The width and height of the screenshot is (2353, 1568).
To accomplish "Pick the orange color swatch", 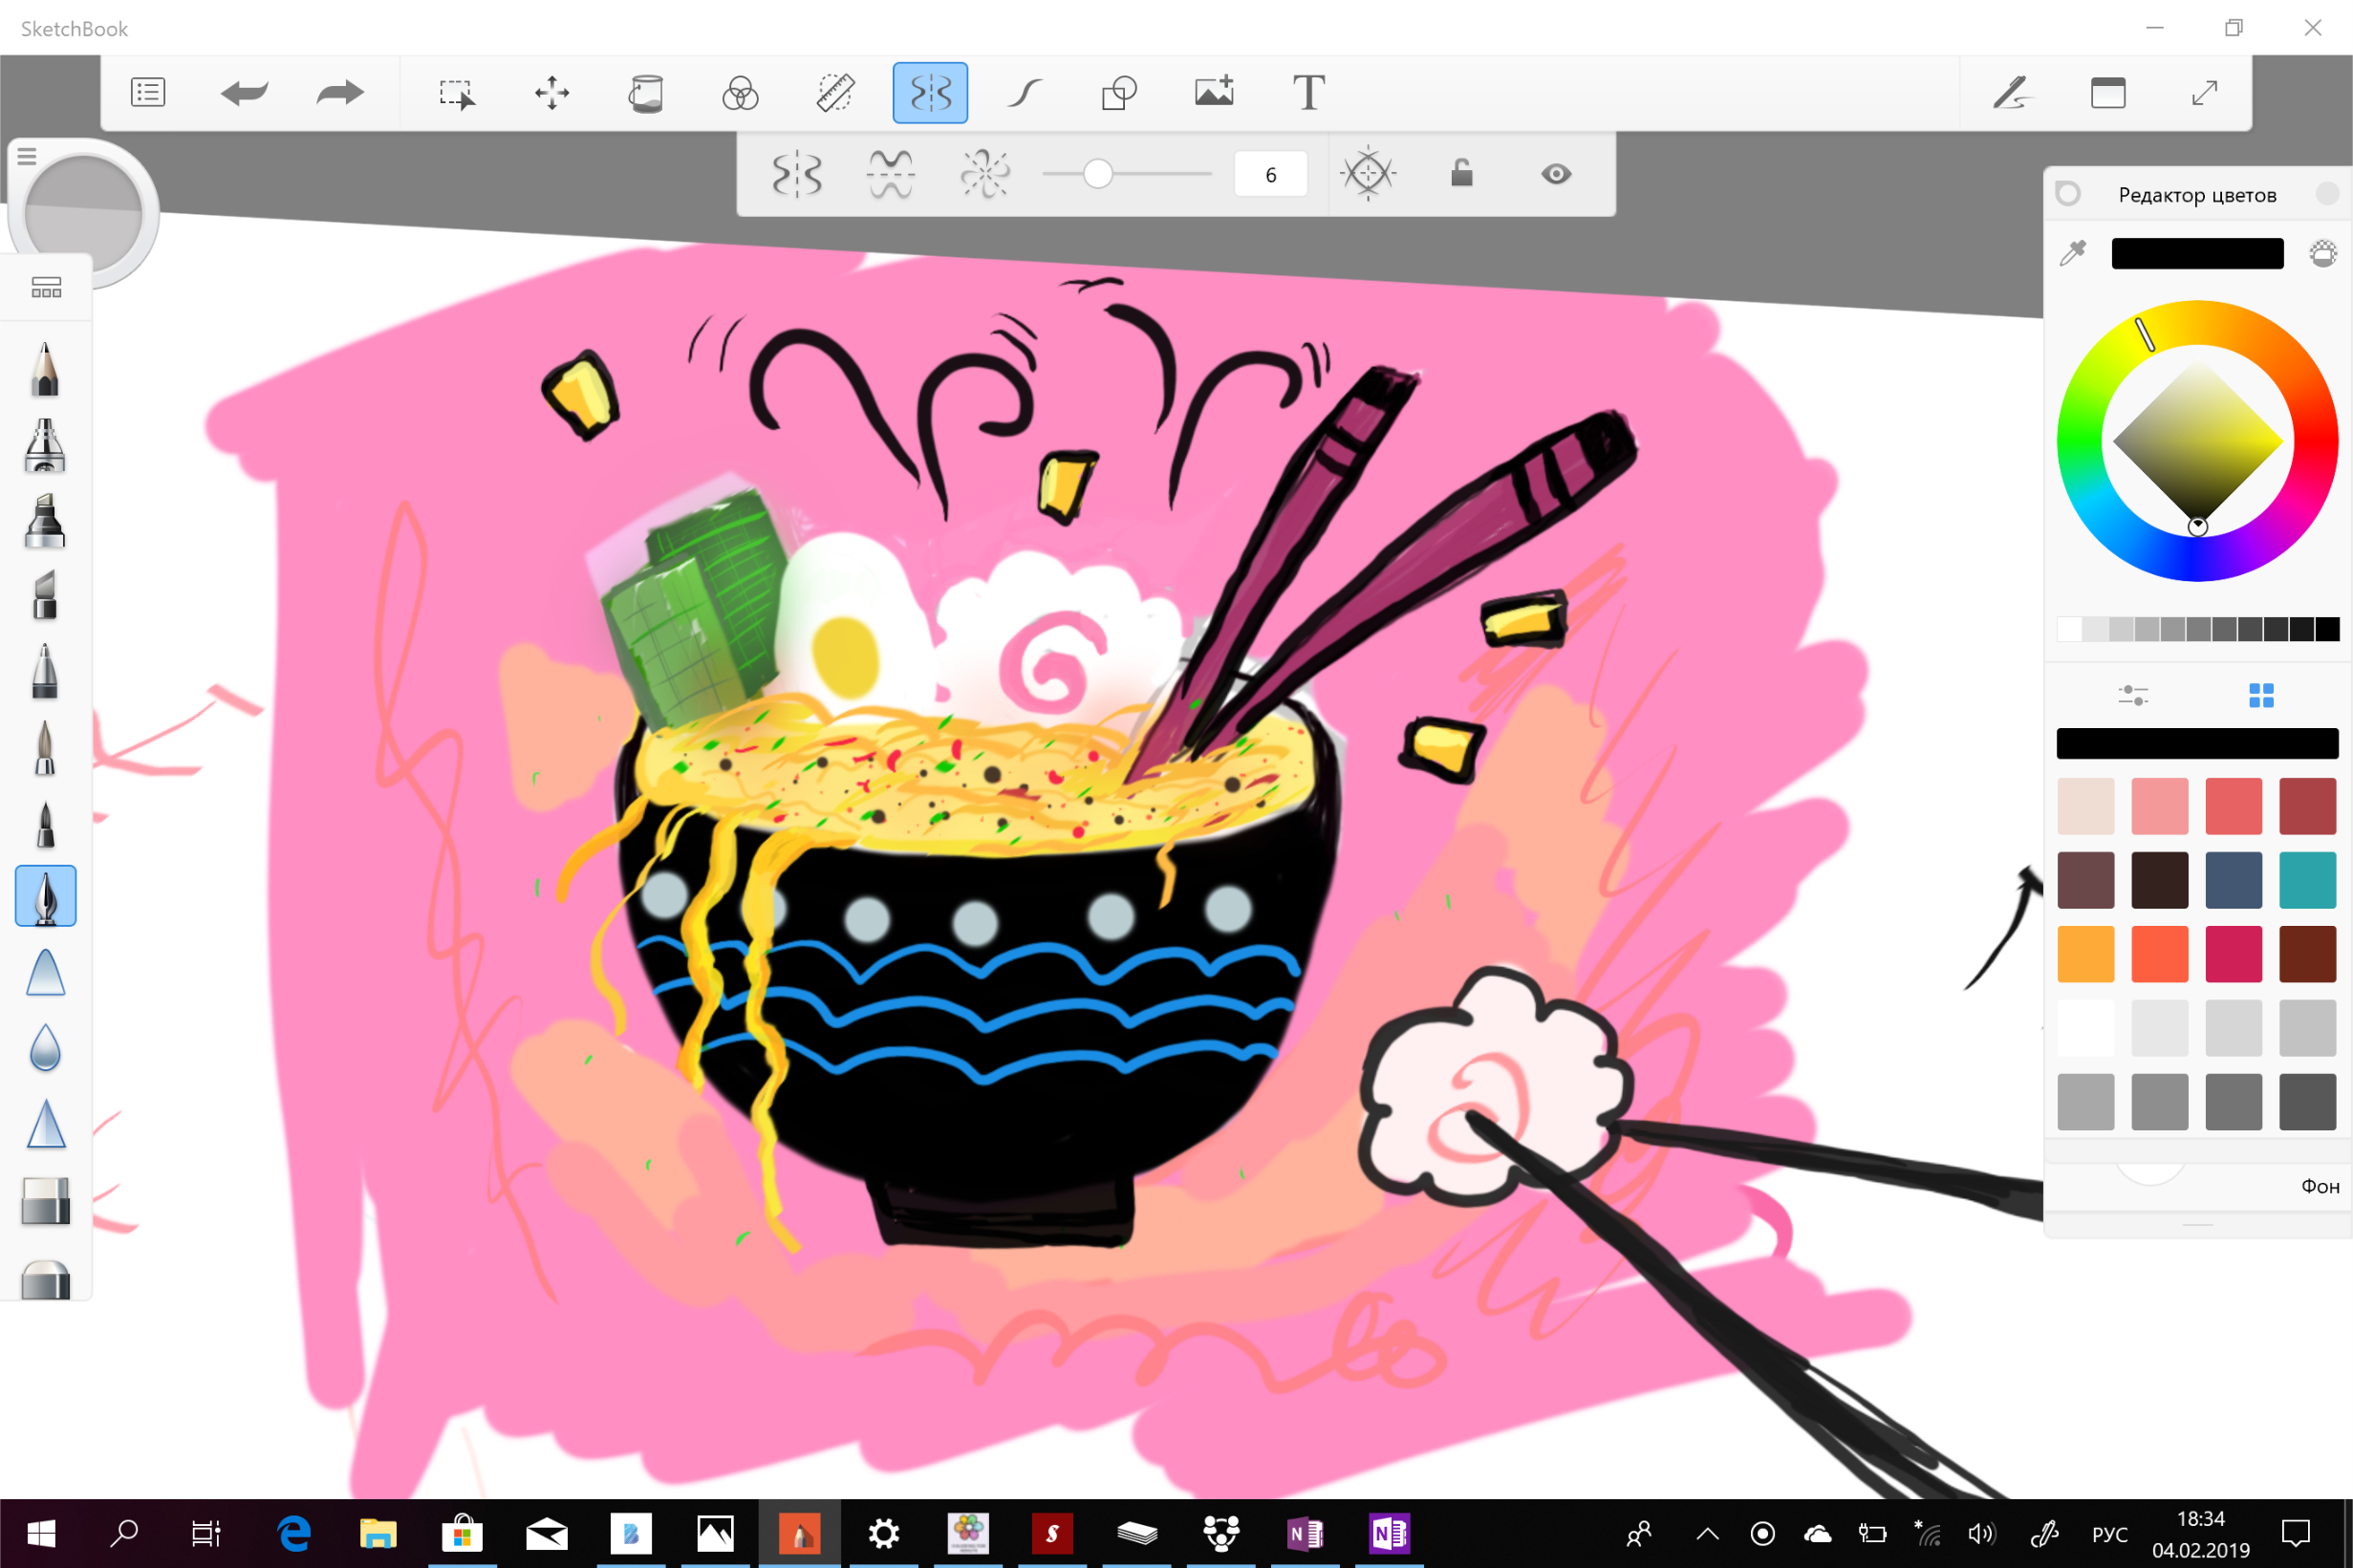I will click(x=2085, y=954).
